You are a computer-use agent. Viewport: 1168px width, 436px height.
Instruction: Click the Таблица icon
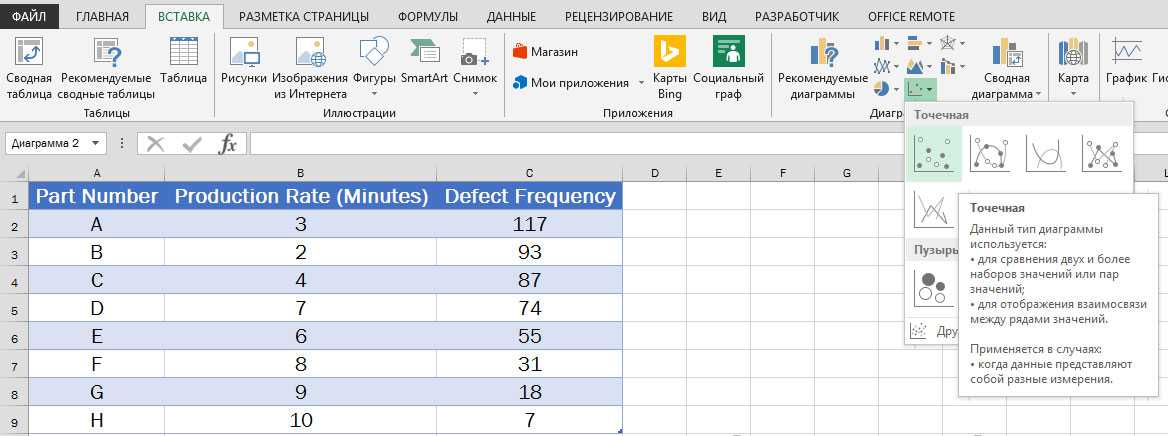click(x=183, y=62)
